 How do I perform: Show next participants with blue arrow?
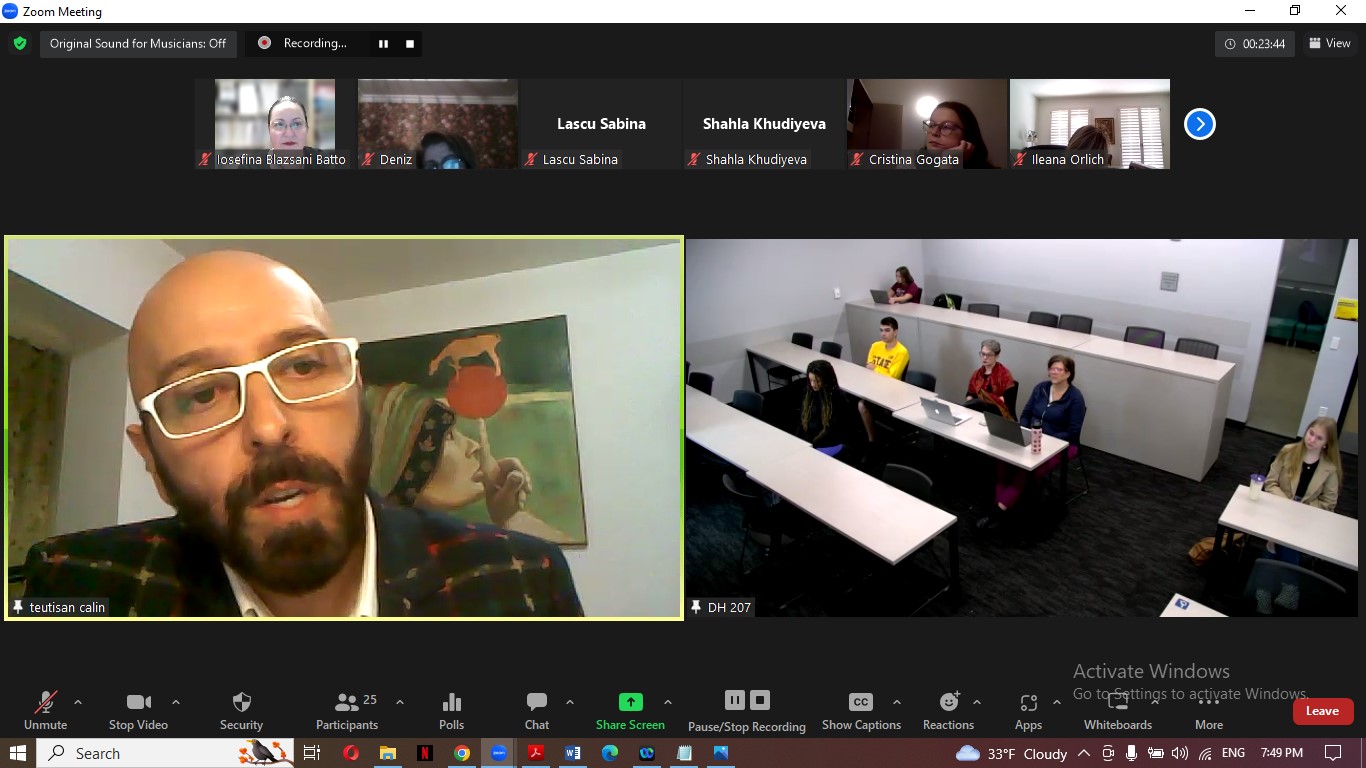coord(1199,124)
